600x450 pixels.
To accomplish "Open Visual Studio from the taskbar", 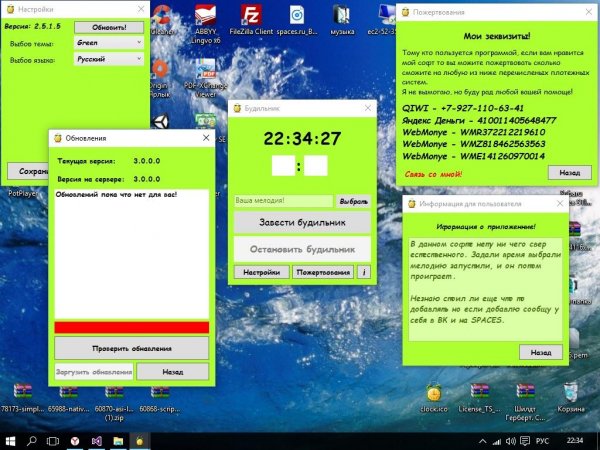I will tap(96, 440).
